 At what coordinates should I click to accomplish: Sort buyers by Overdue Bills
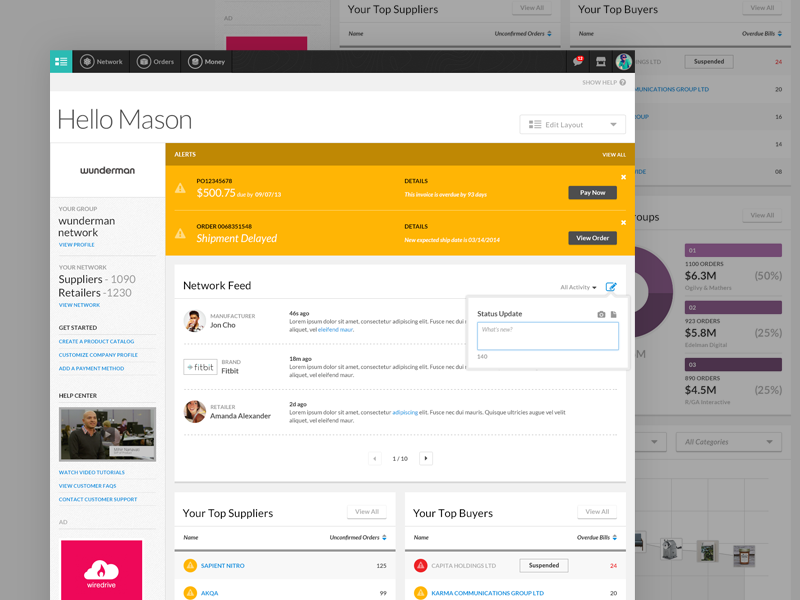click(596, 538)
